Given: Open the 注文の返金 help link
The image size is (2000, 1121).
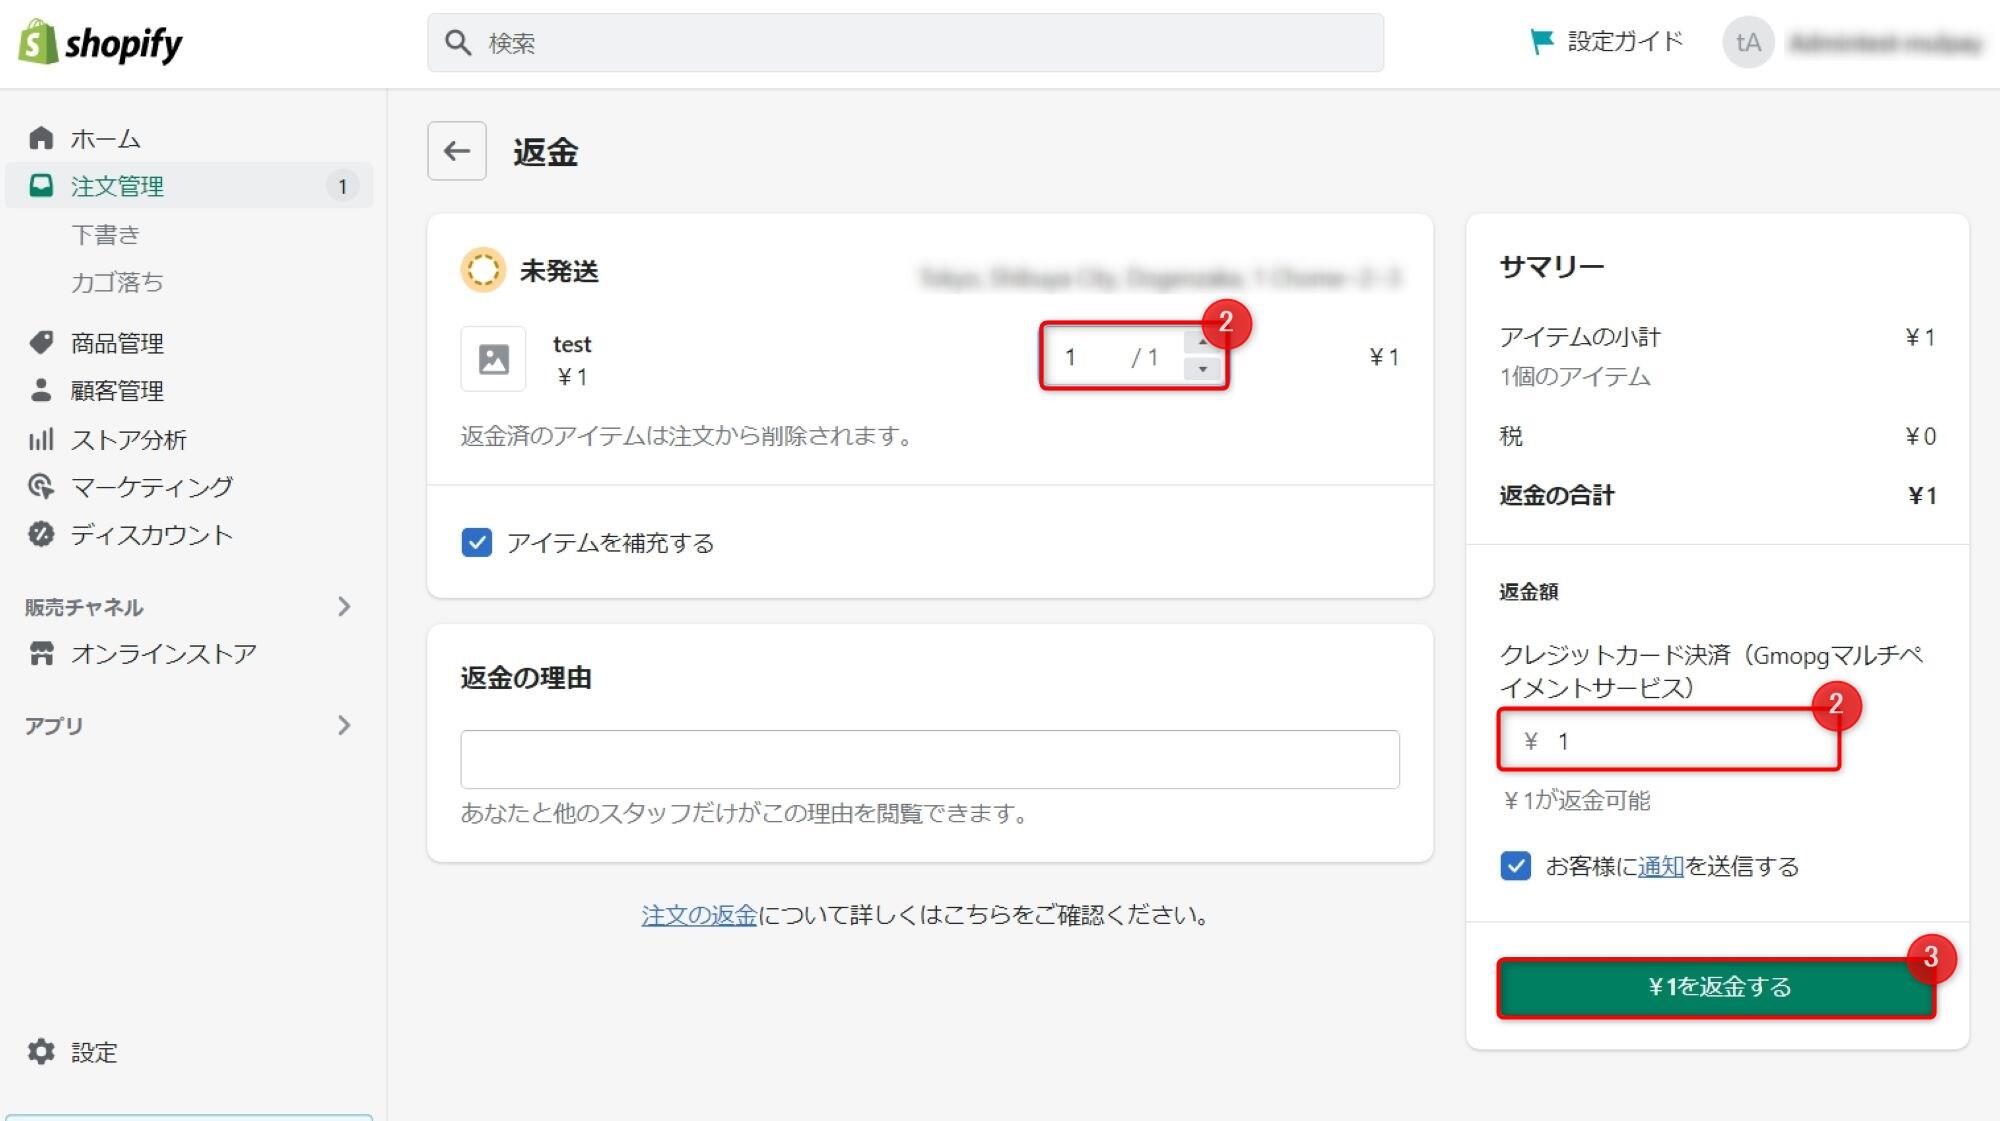Looking at the screenshot, I should [x=698, y=914].
